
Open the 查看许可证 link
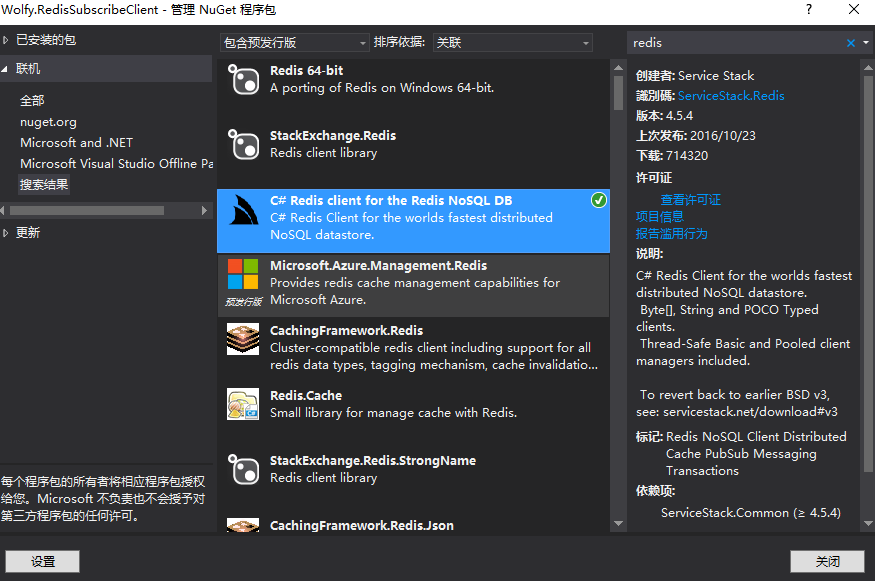691,200
